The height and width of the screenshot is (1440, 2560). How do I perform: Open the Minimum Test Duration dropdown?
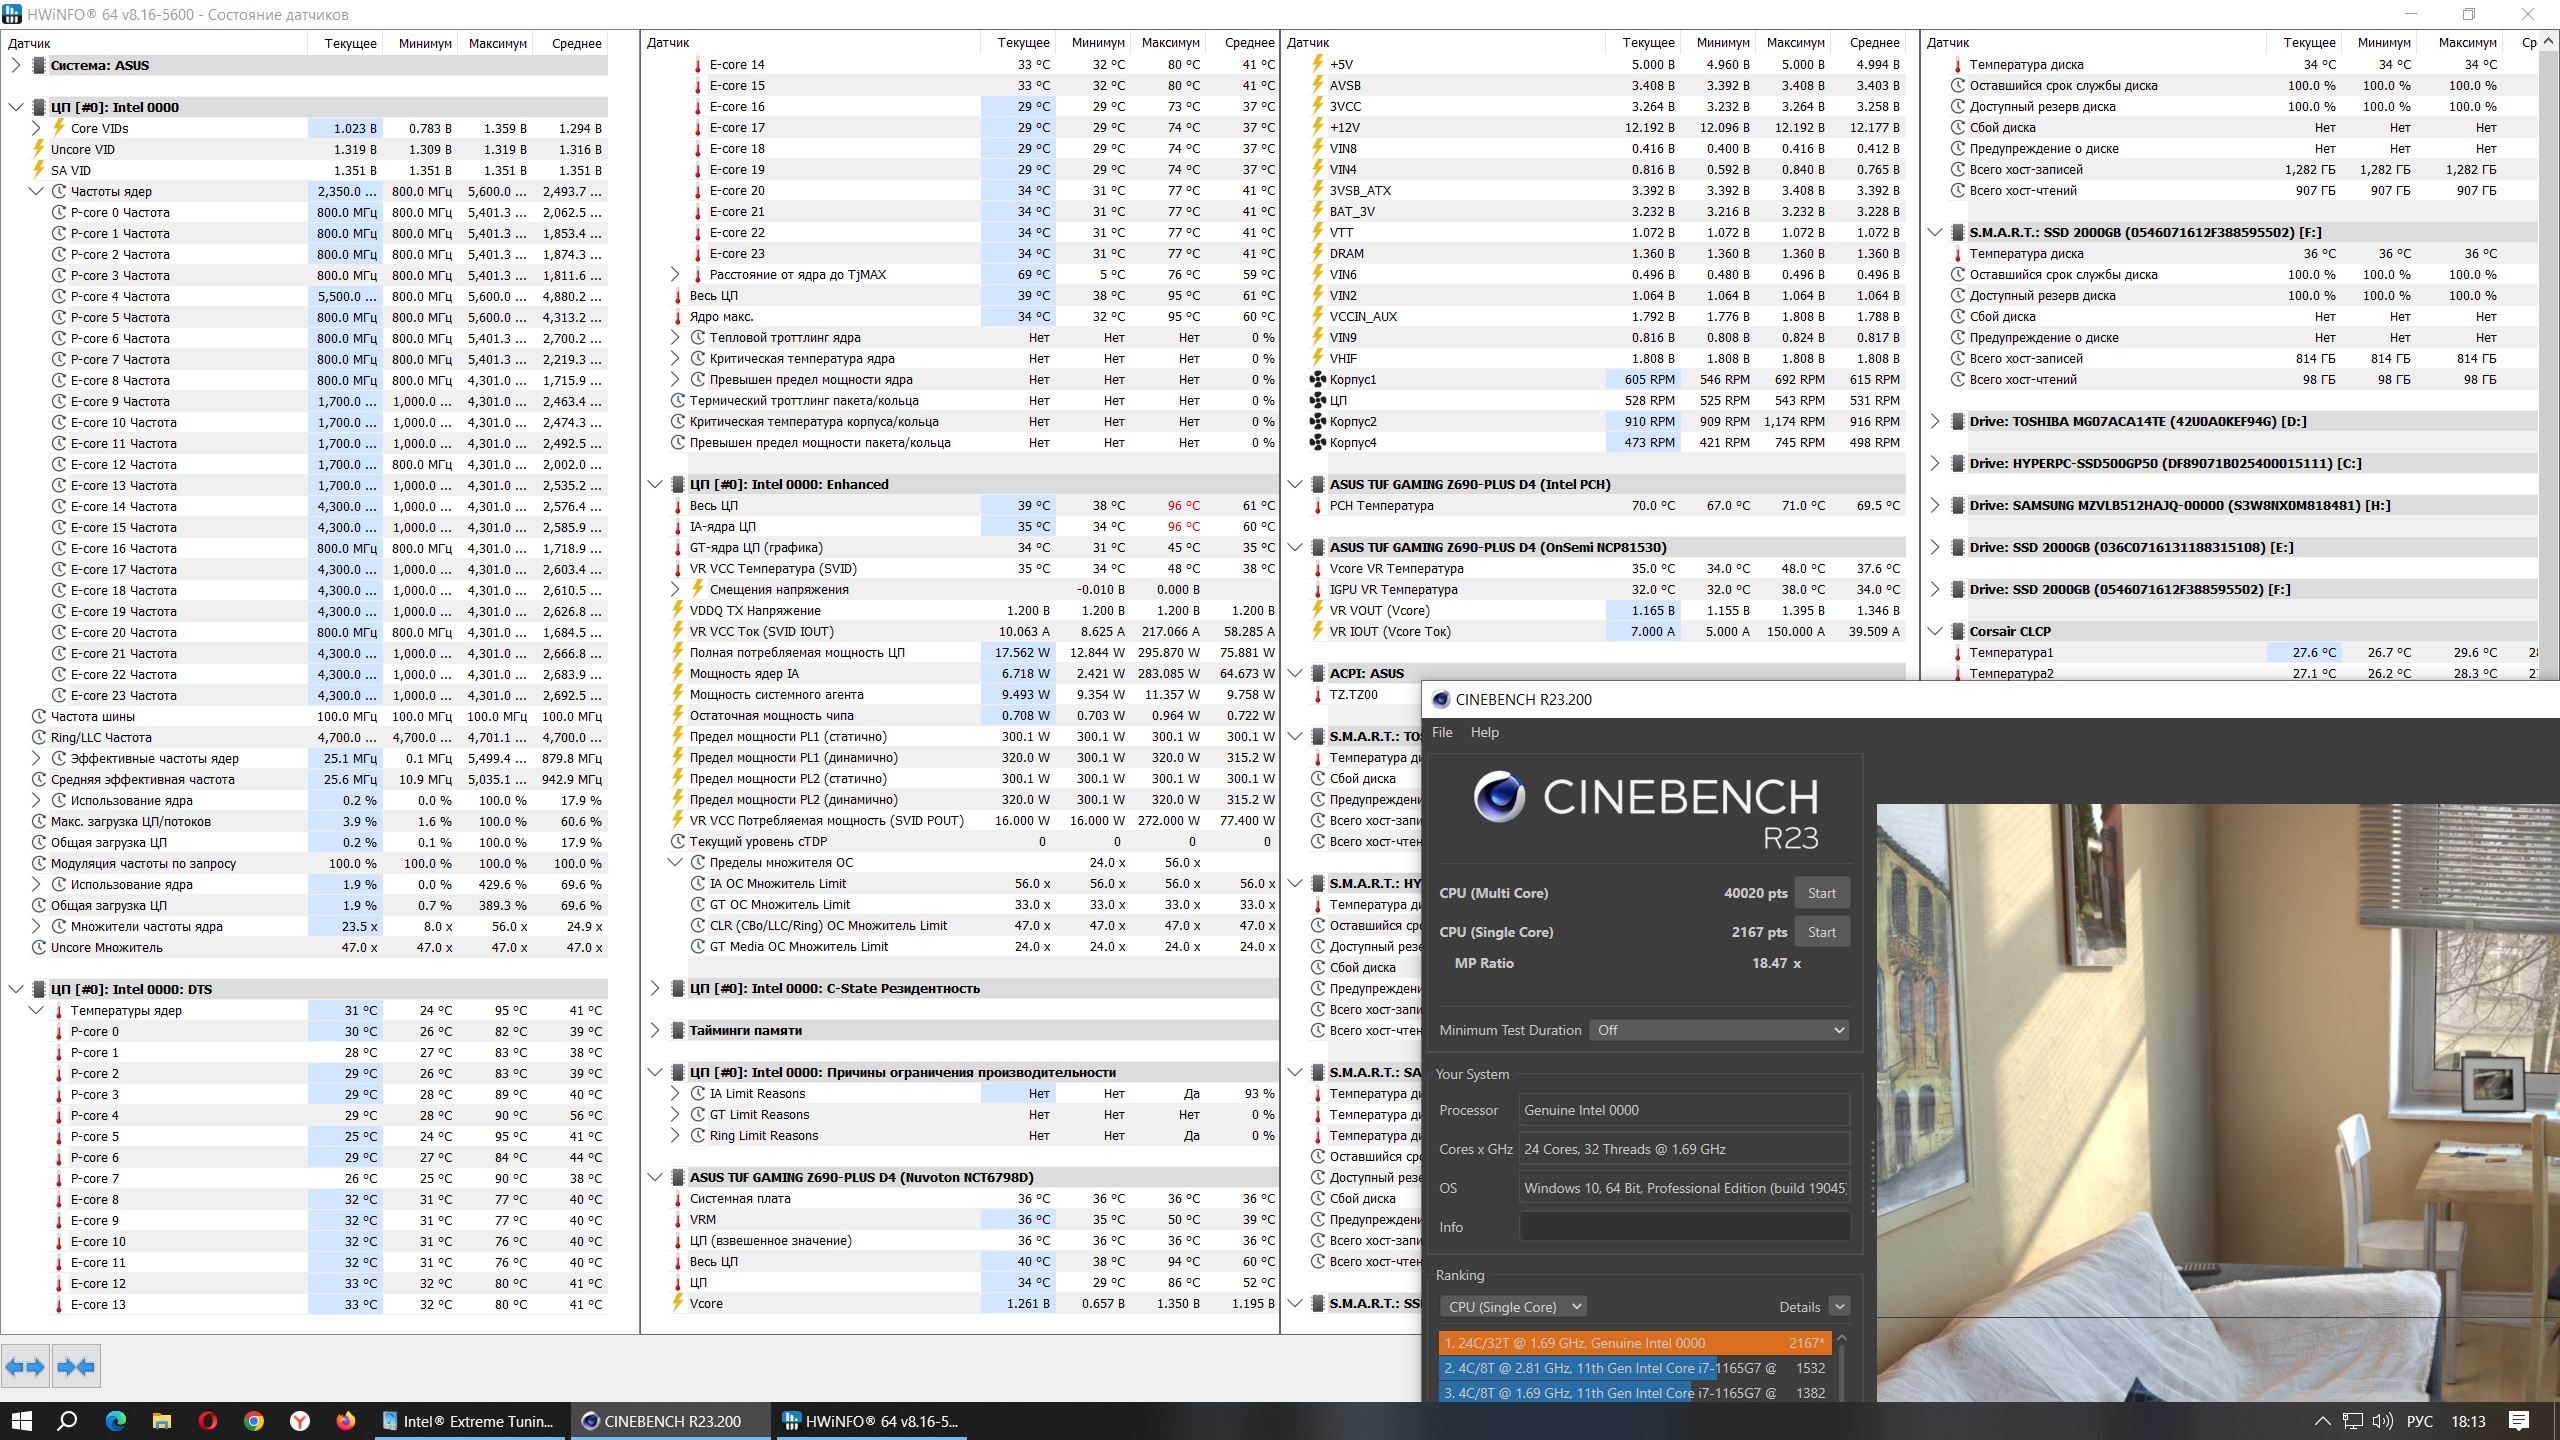tap(1718, 1030)
